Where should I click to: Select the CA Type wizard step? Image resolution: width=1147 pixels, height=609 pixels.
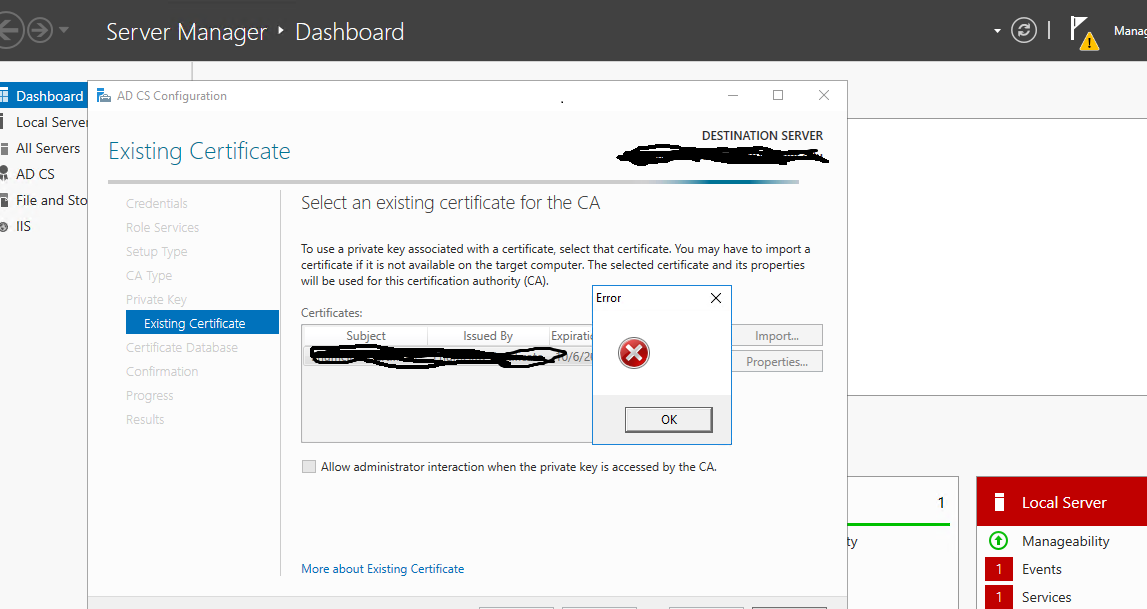148,276
